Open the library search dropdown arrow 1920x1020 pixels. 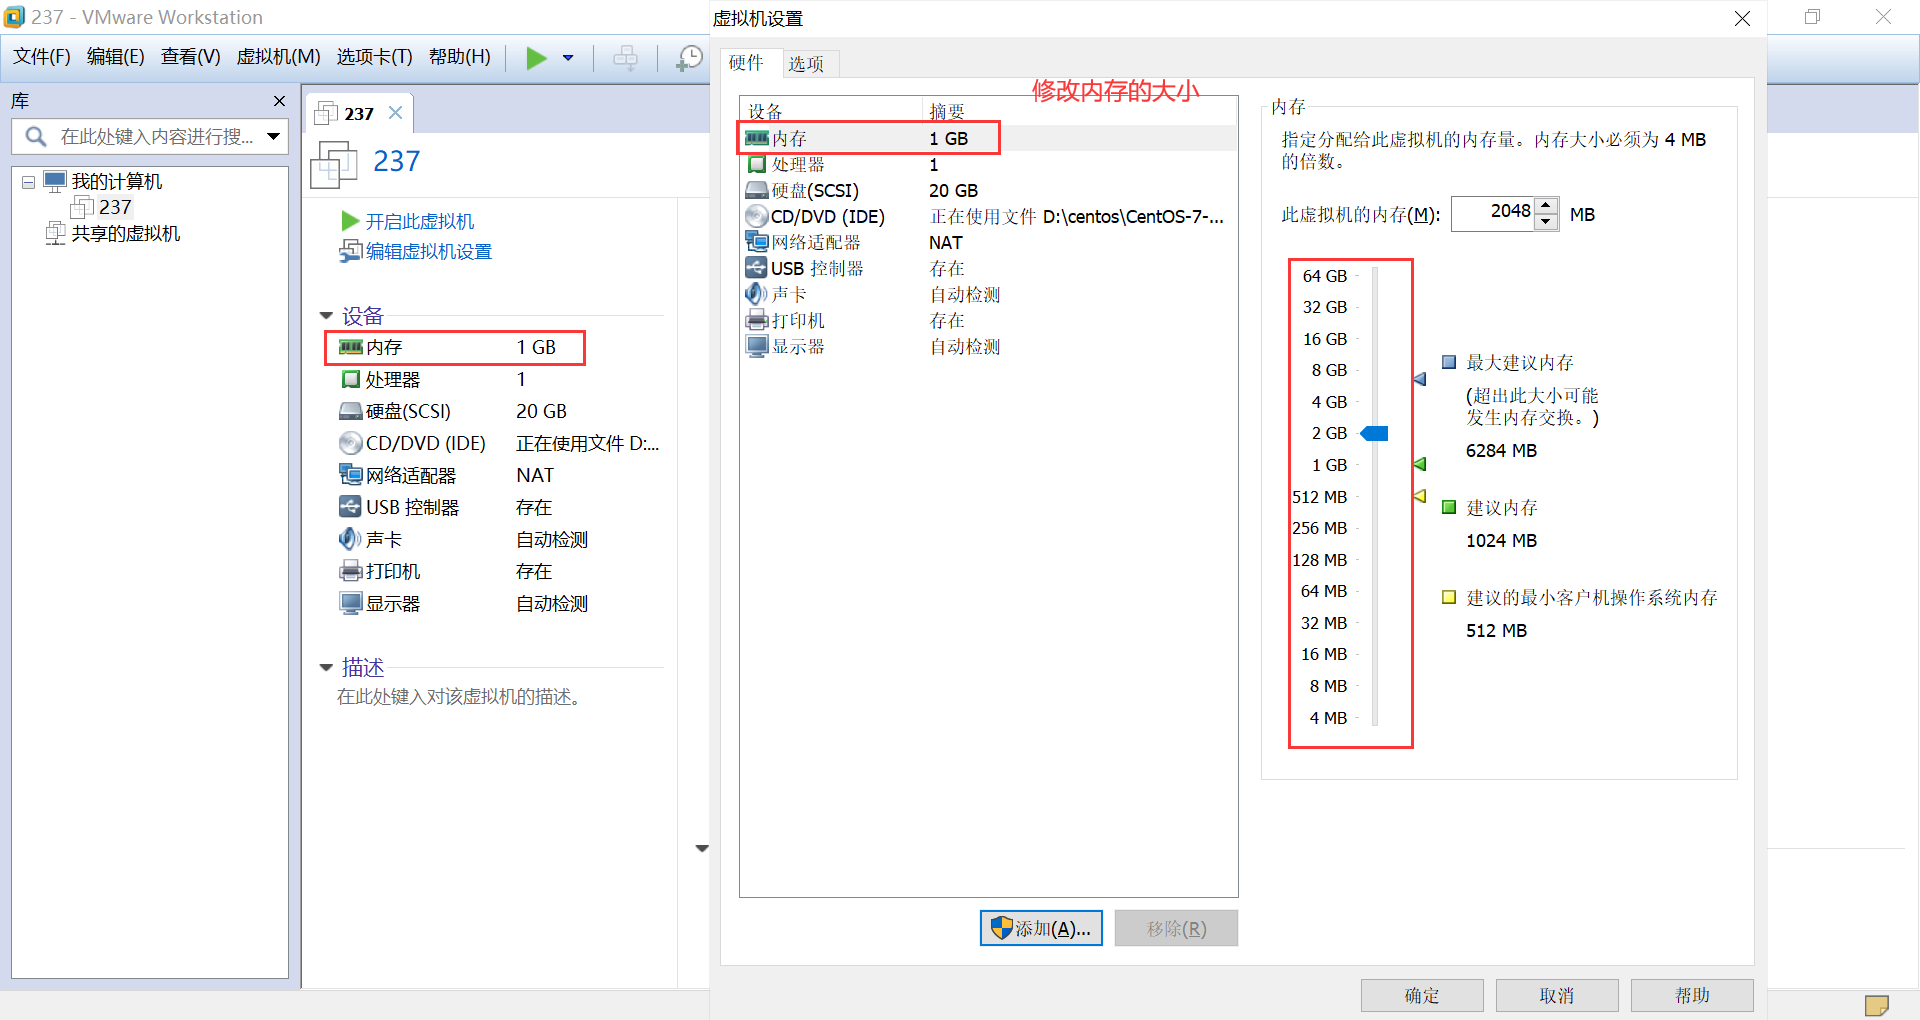coord(273,136)
